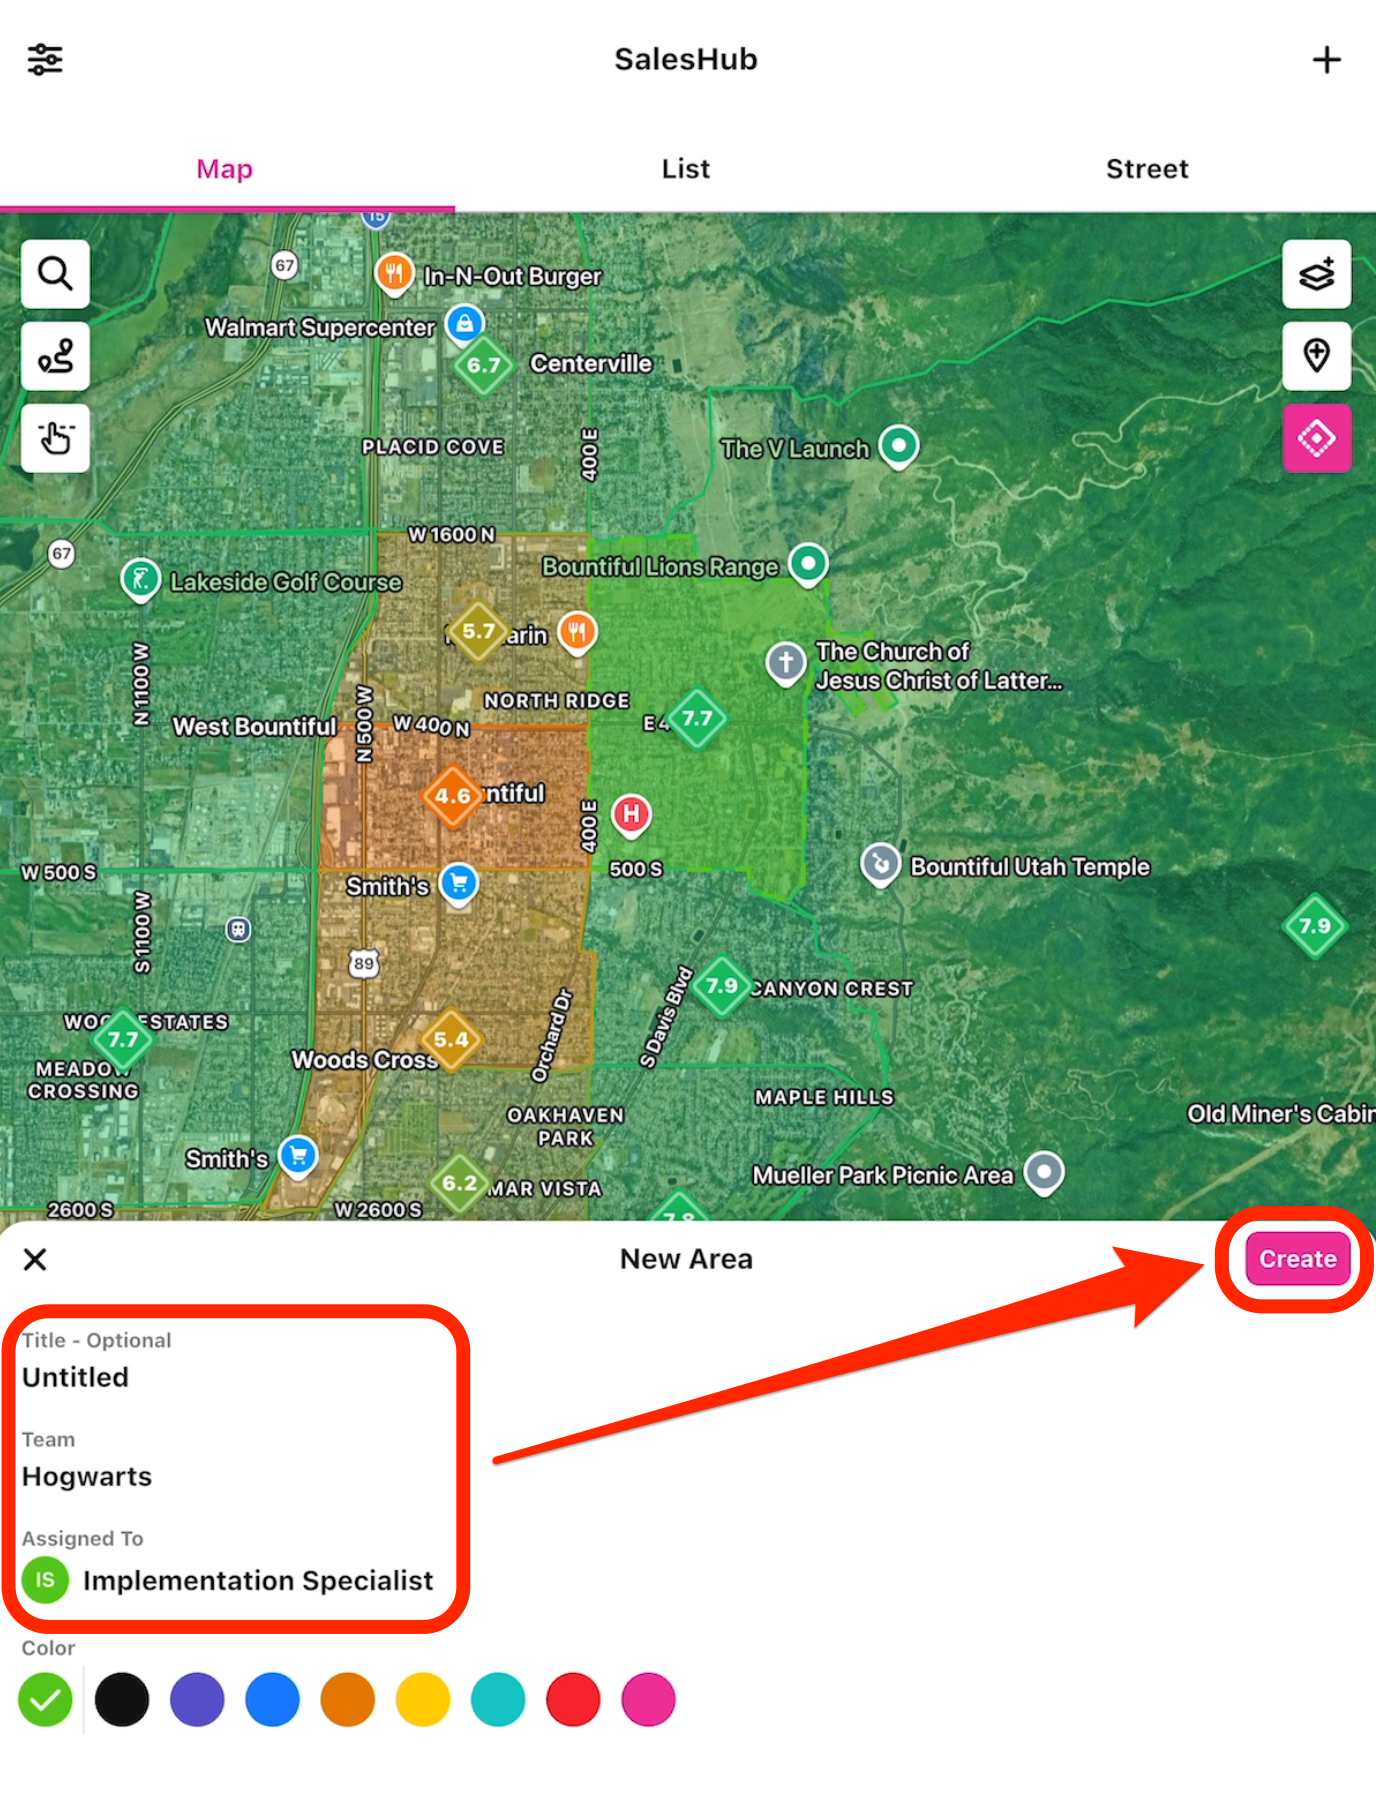1376x1802 pixels.
Task: Open the map search tool
Action: coord(55,274)
